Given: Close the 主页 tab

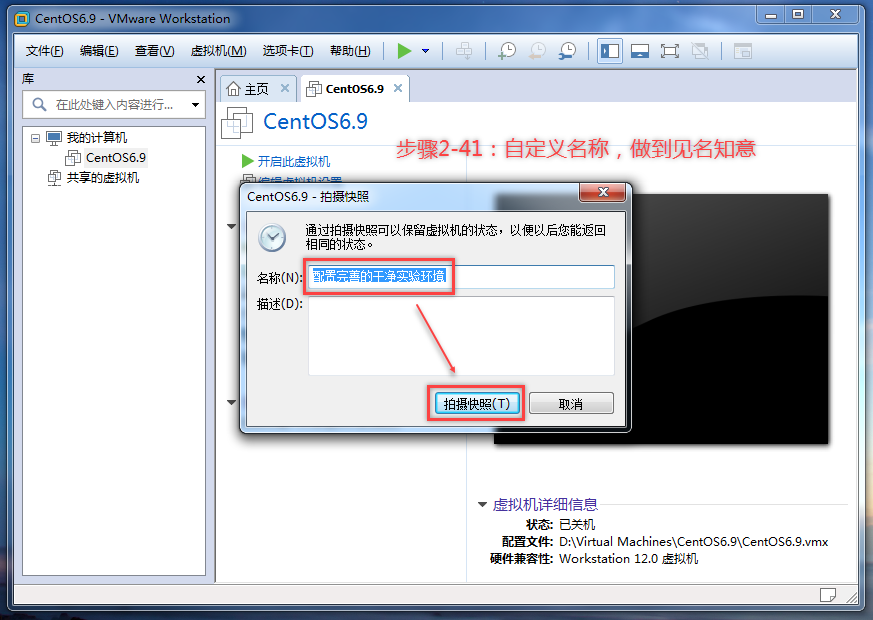Looking at the screenshot, I should point(285,88).
